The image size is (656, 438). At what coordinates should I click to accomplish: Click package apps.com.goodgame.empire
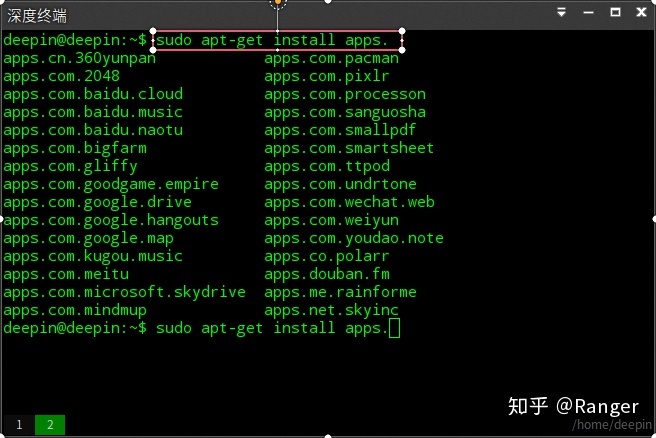[111, 184]
